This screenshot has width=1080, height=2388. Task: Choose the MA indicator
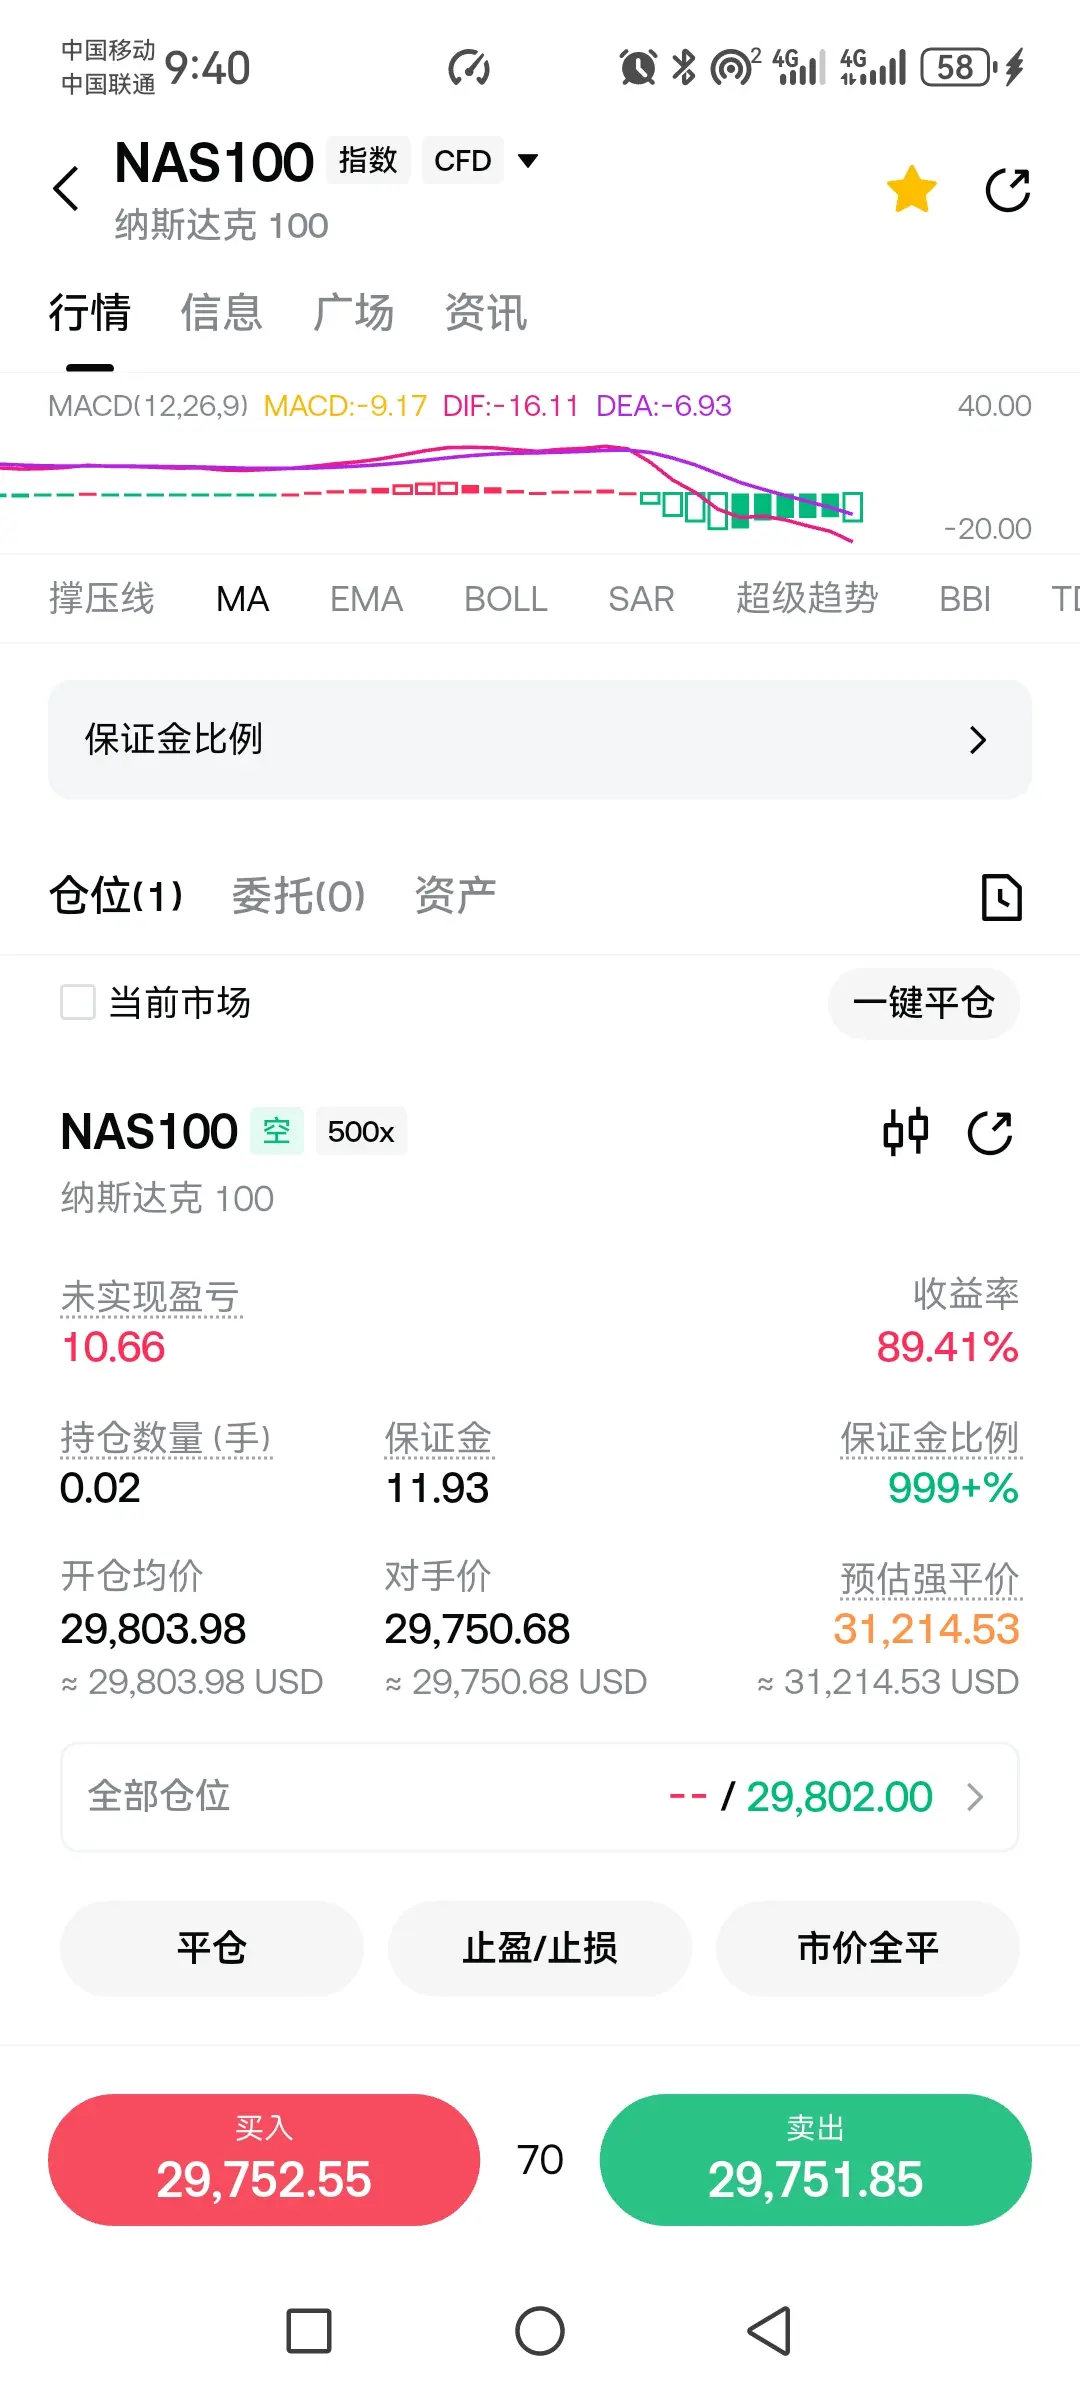pyautogui.click(x=243, y=599)
